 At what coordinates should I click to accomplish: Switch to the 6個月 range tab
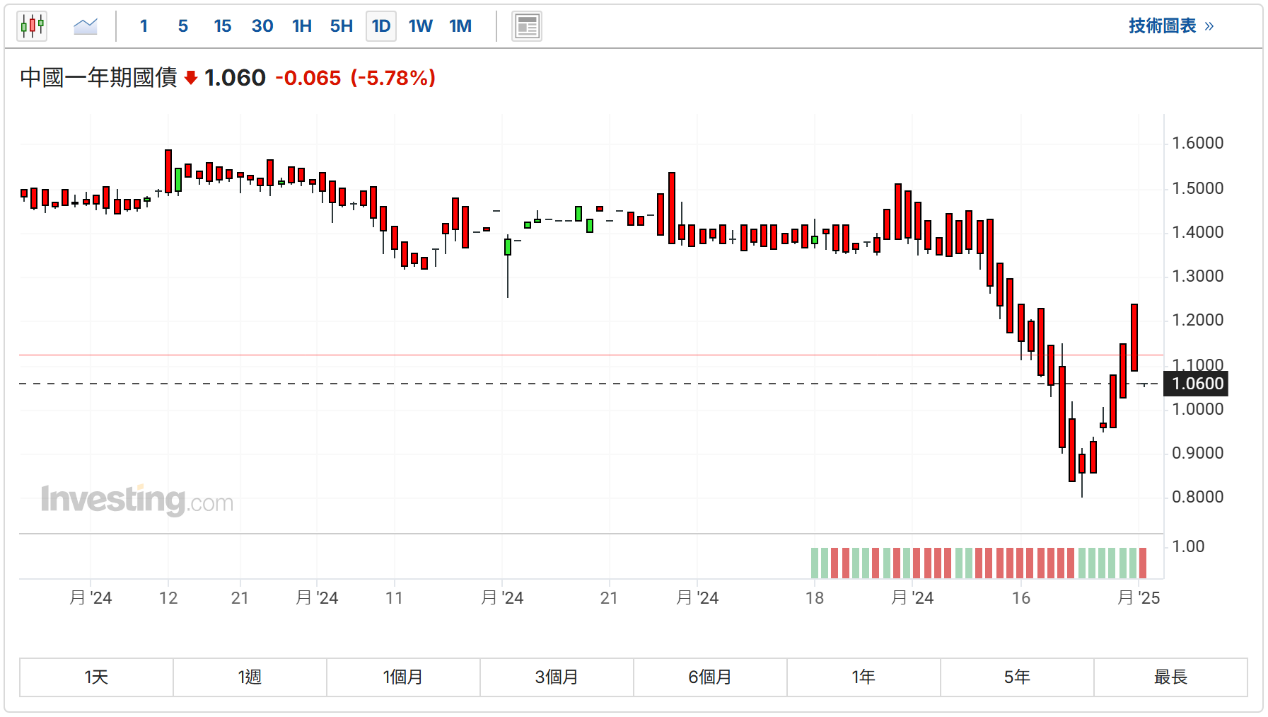pos(710,677)
